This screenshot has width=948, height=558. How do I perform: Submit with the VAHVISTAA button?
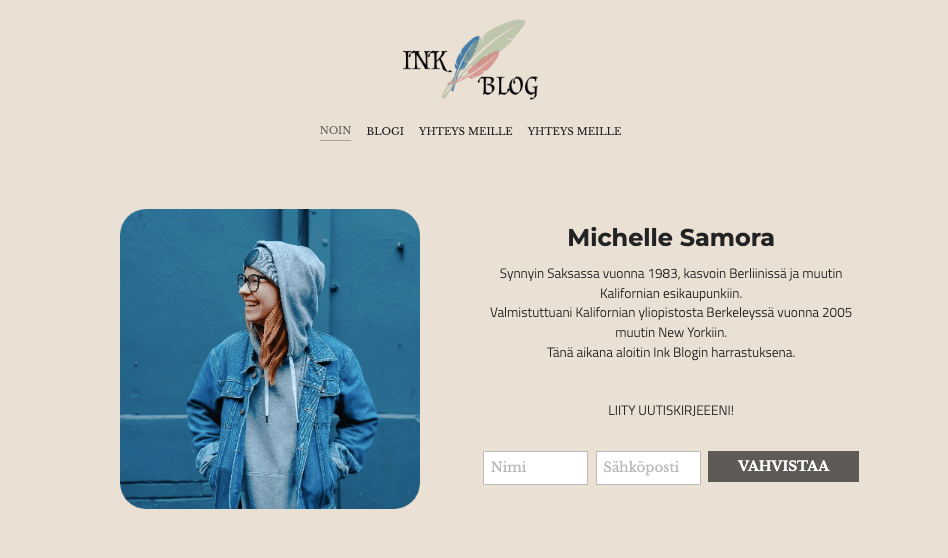(x=783, y=466)
